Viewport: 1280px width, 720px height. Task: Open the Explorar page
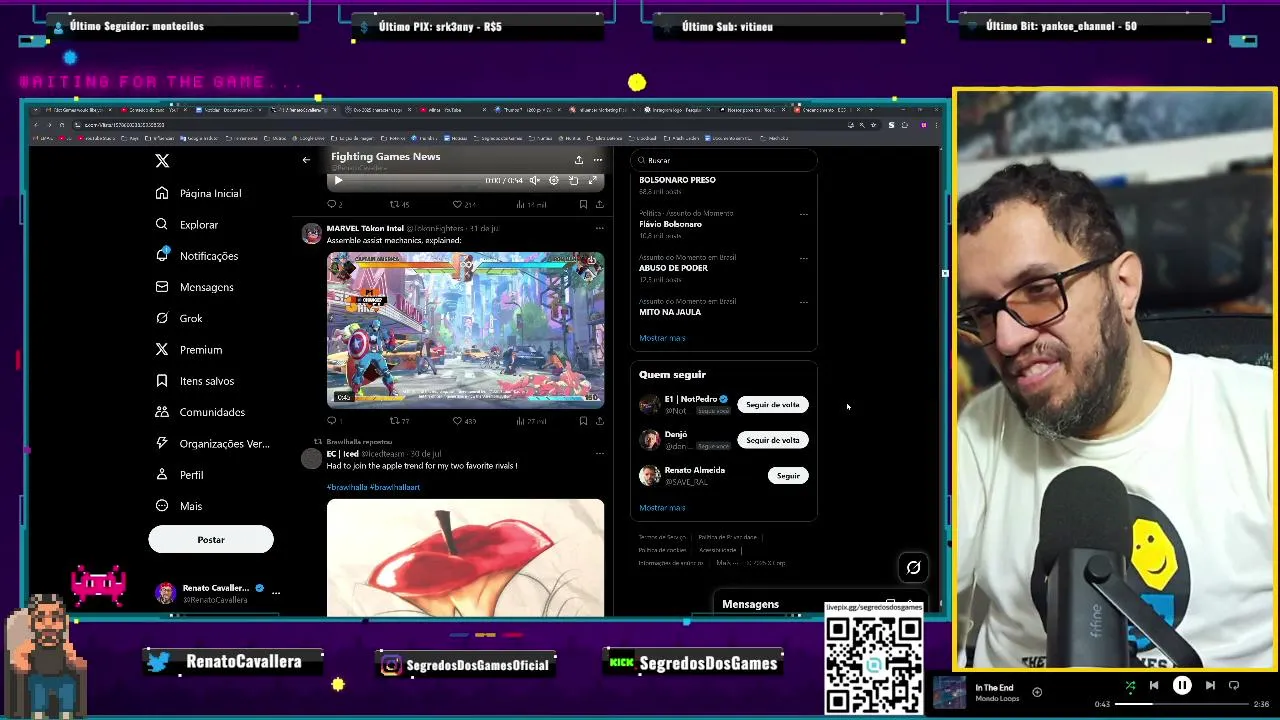point(187,225)
